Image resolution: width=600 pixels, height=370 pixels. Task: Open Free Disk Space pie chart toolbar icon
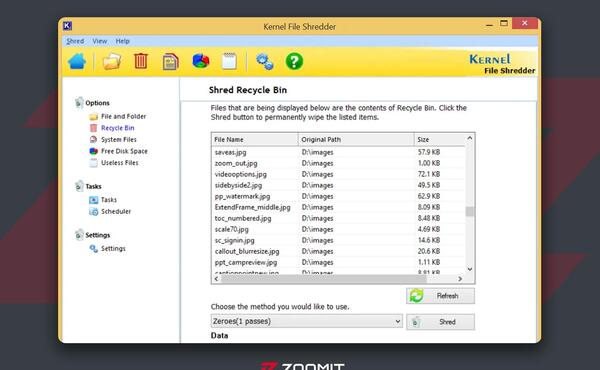[201, 61]
